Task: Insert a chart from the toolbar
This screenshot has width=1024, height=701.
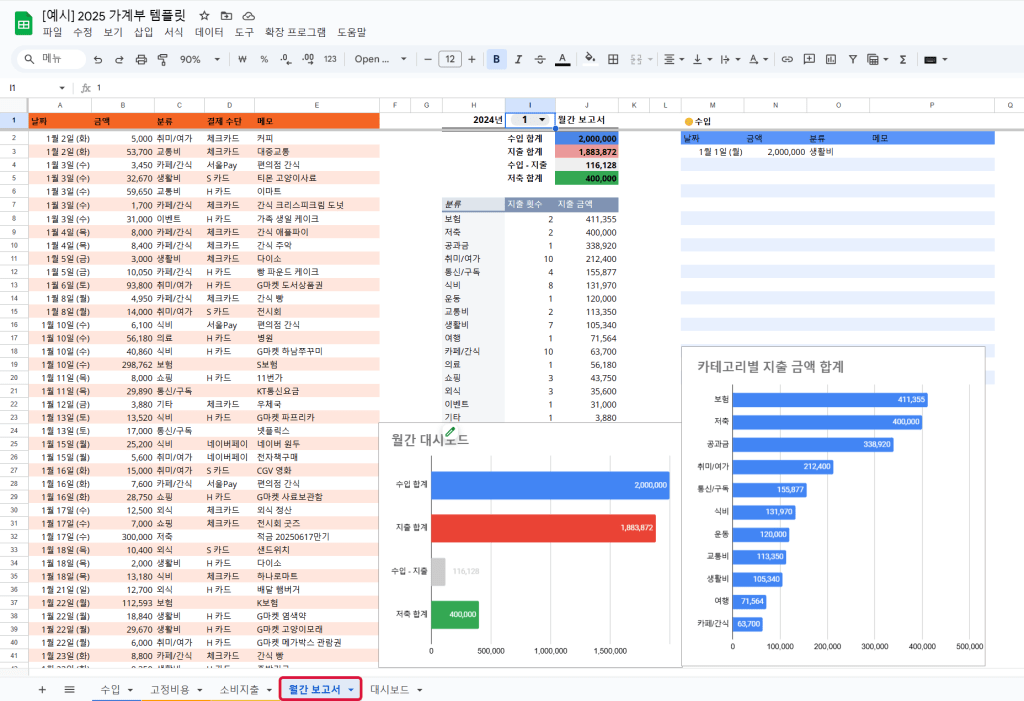Action: [831, 59]
